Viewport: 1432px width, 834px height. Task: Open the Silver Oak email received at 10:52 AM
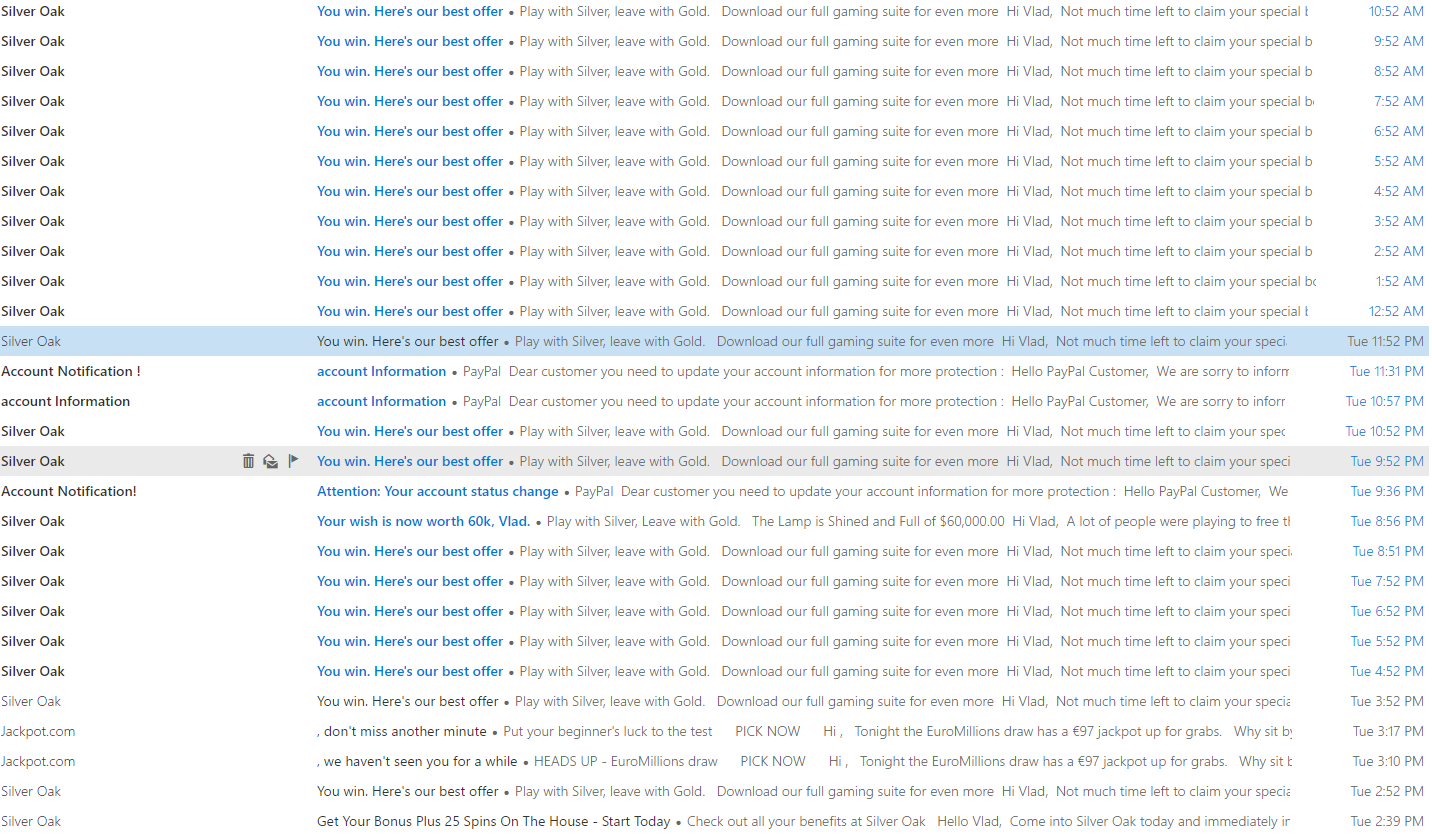click(716, 11)
